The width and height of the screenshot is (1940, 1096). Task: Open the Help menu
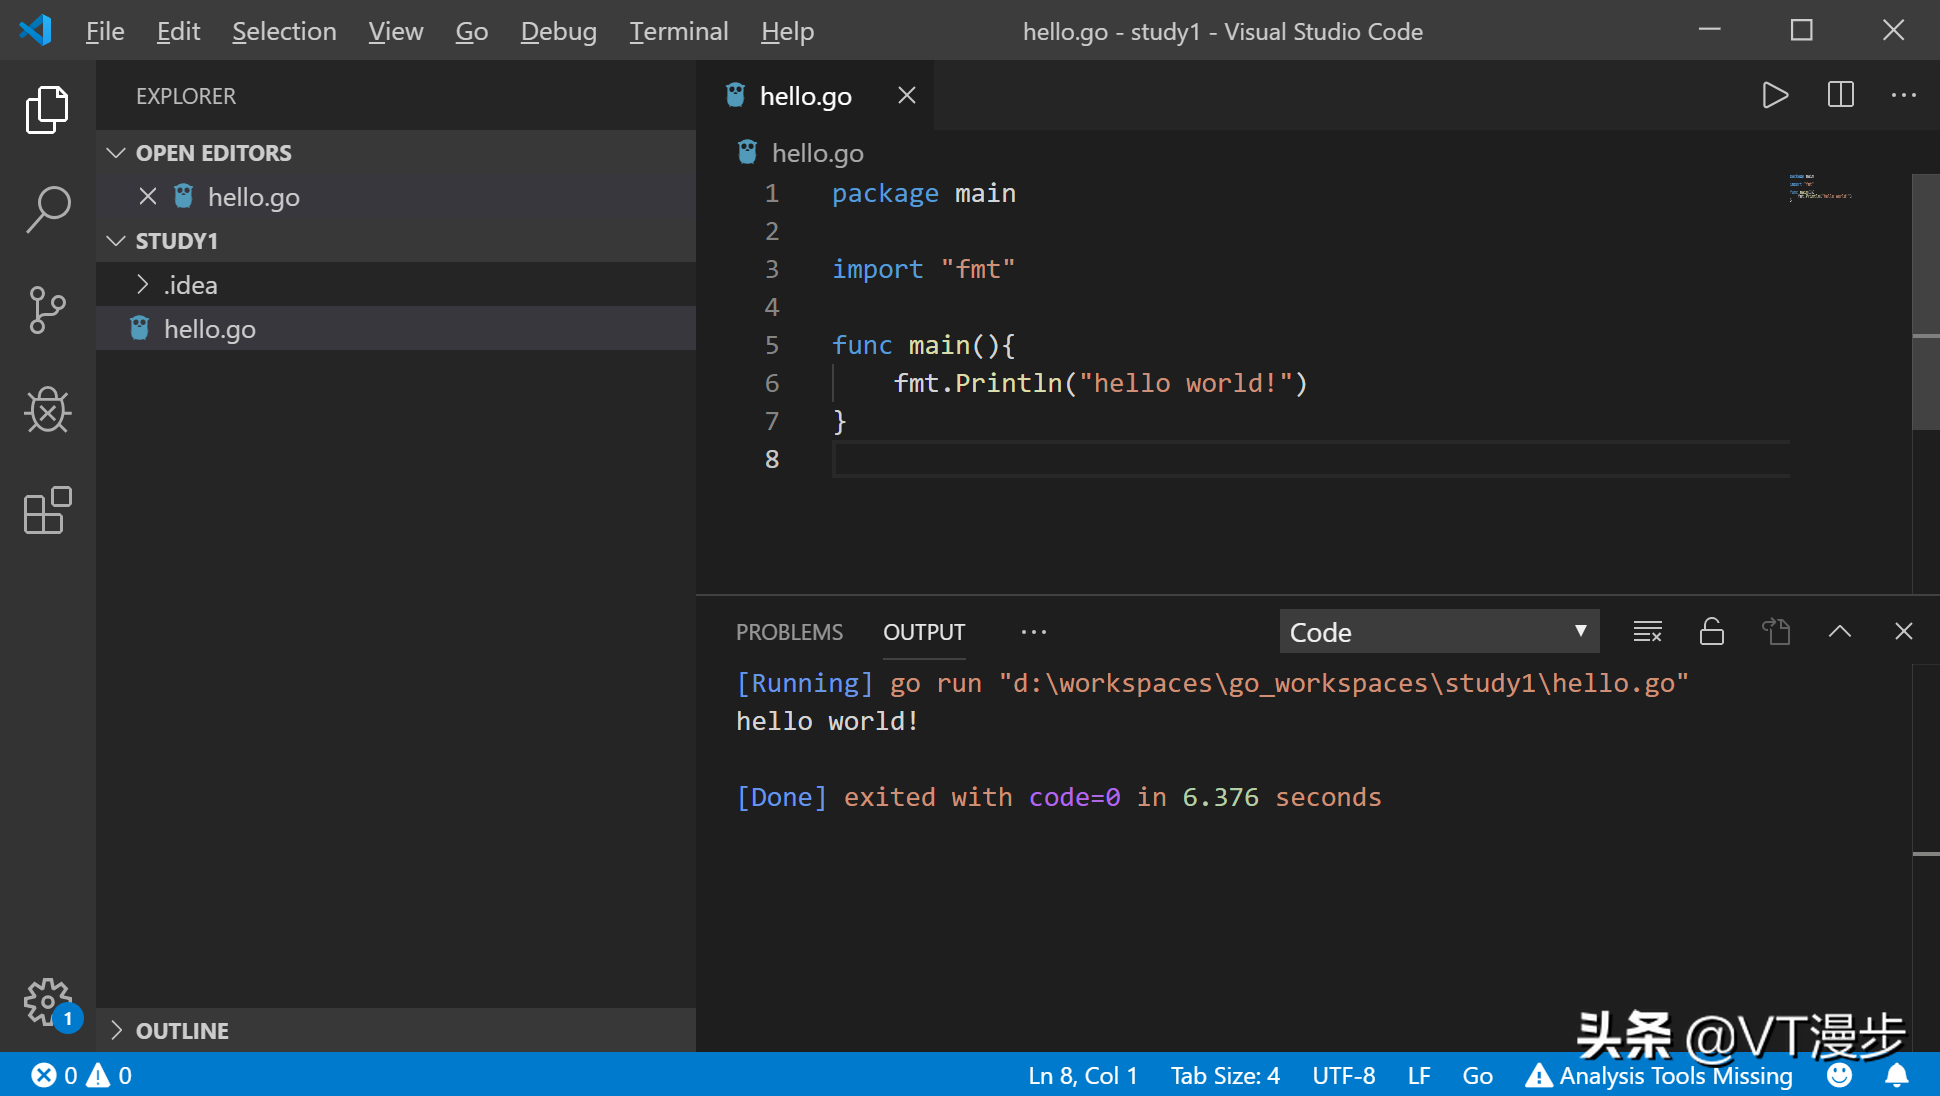787,31
